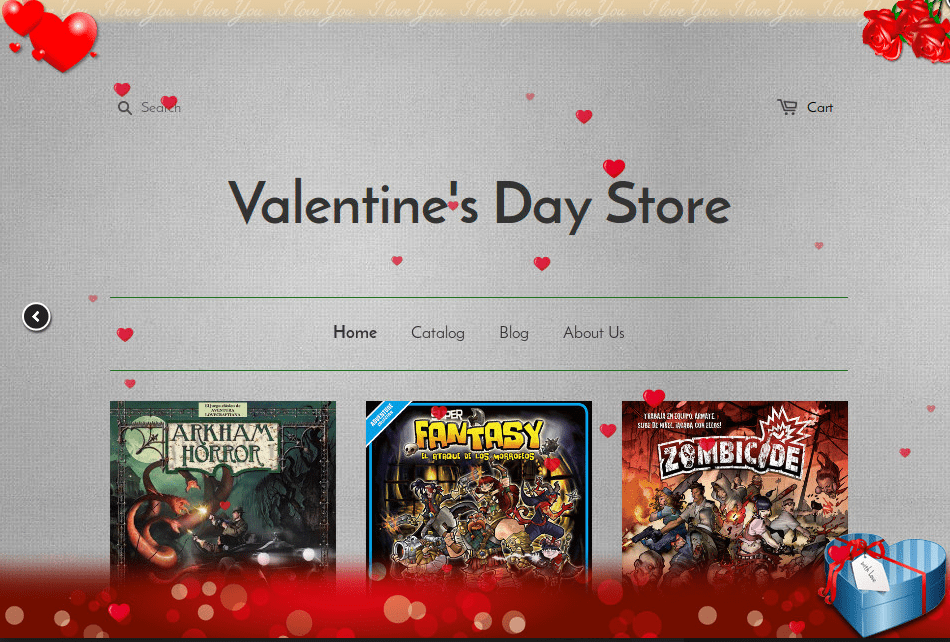Click the round back arrow button
Image resolution: width=950 pixels, height=642 pixels.
tap(36, 317)
